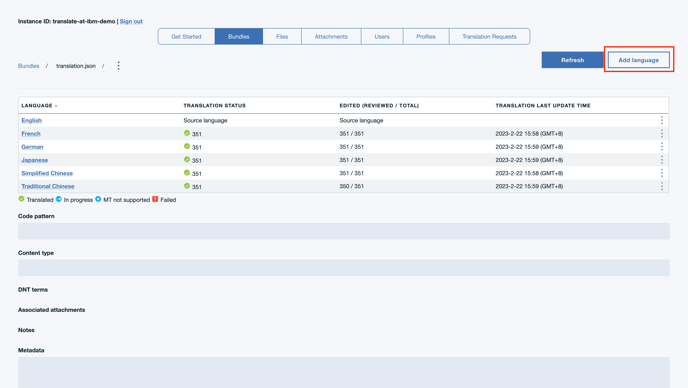
Task: Select the Bundles tab
Action: pos(239,36)
